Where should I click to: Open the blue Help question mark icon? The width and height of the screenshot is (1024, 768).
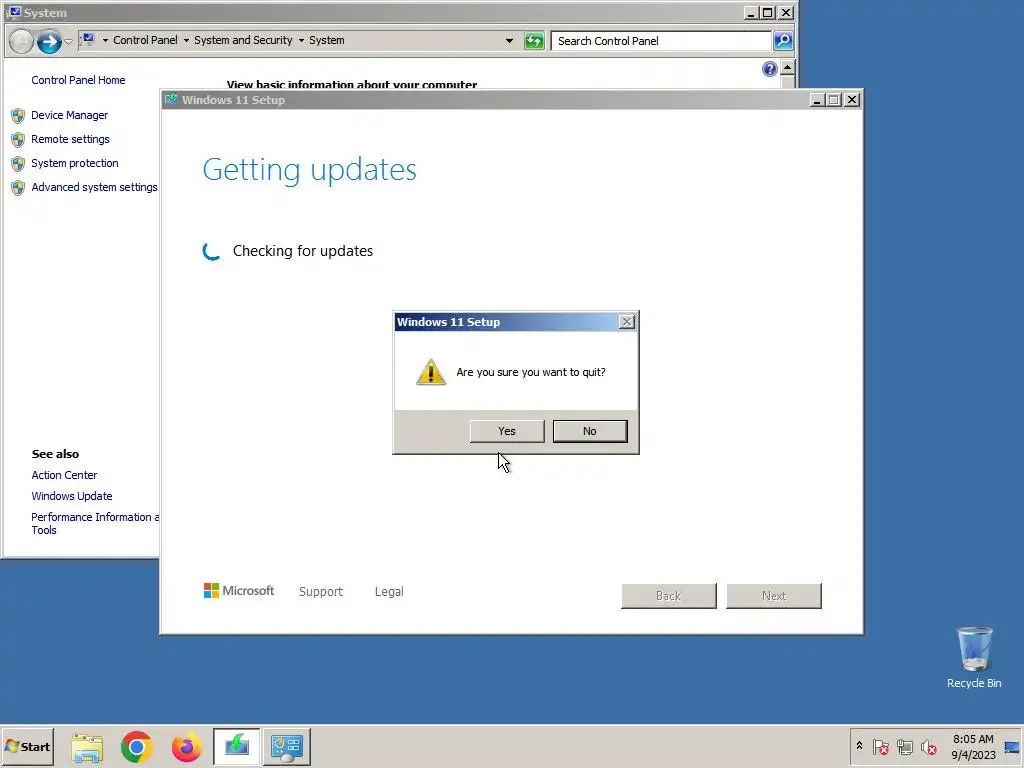click(x=769, y=69)
